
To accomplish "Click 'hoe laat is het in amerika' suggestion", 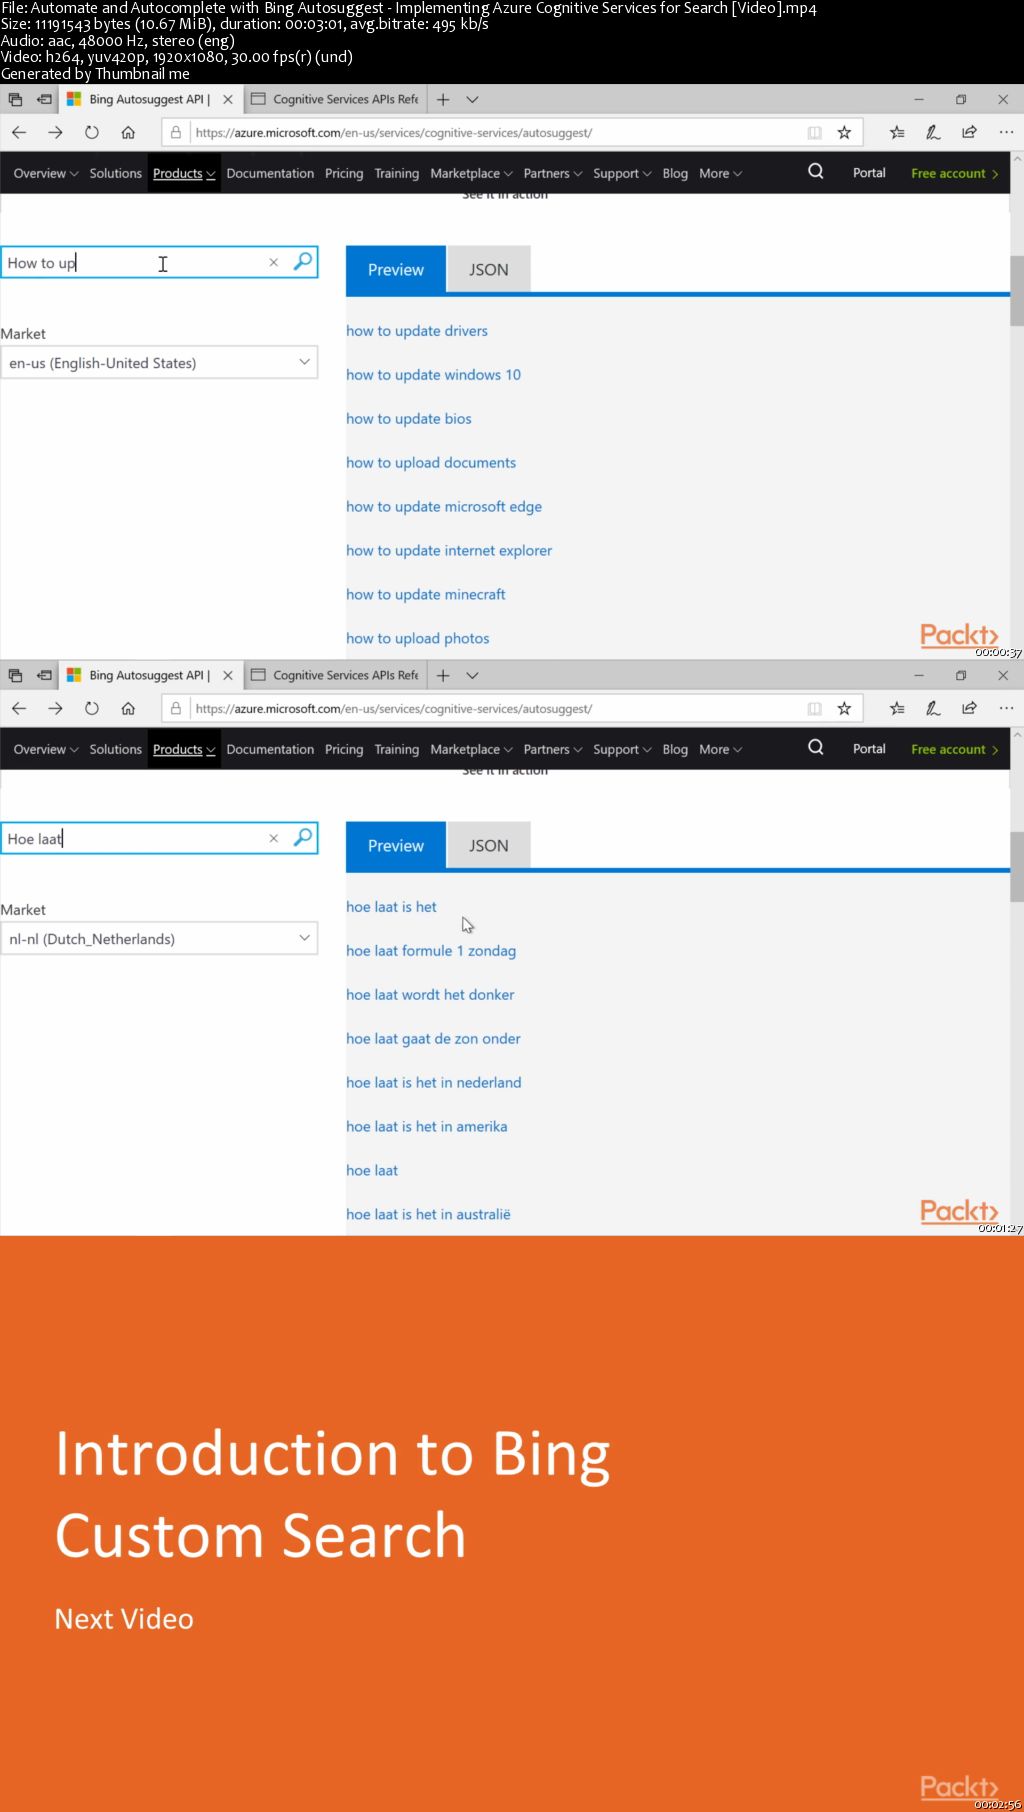I will pyautogui.click(x=426, y=1127).
